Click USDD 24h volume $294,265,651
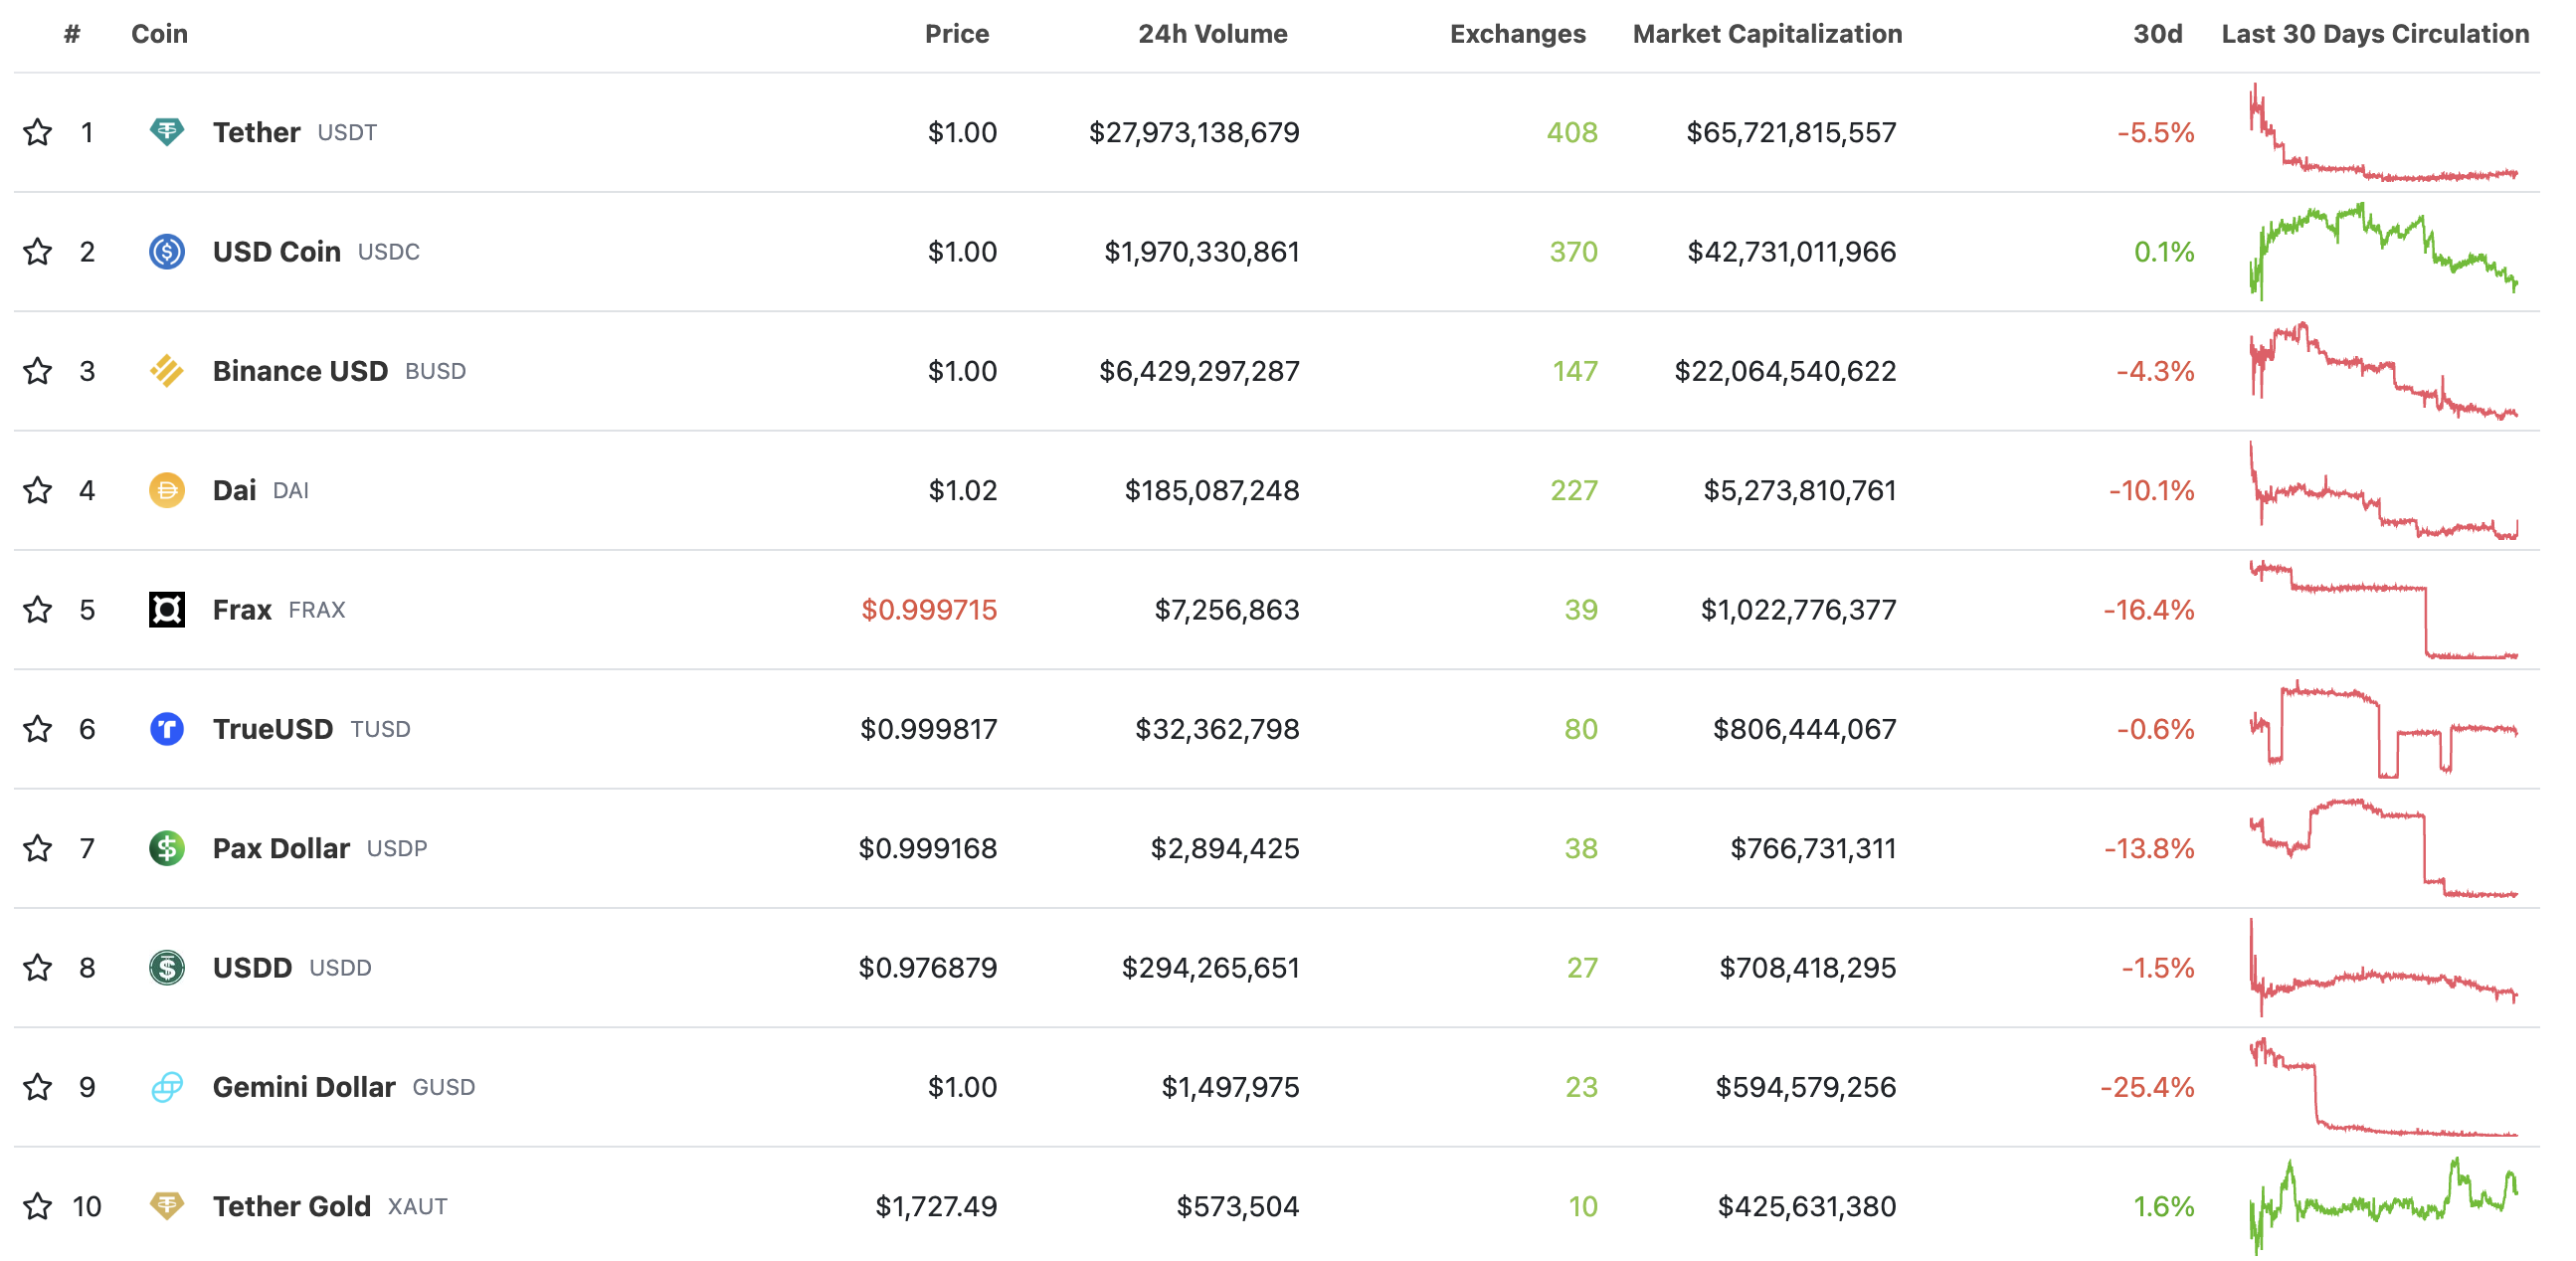Screen dimensions: 2576x1261 point(1210,967)
